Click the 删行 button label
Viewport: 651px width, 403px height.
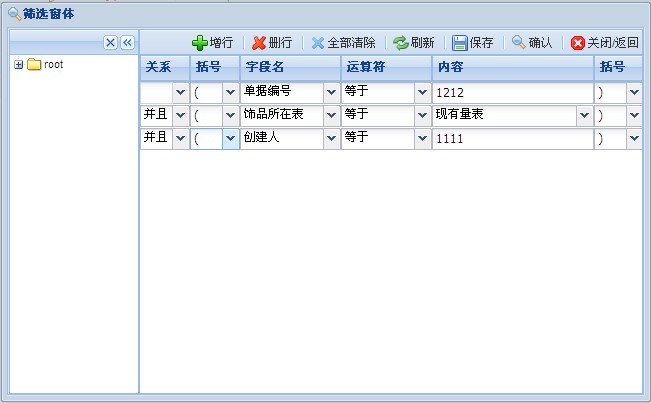point(280,43)
